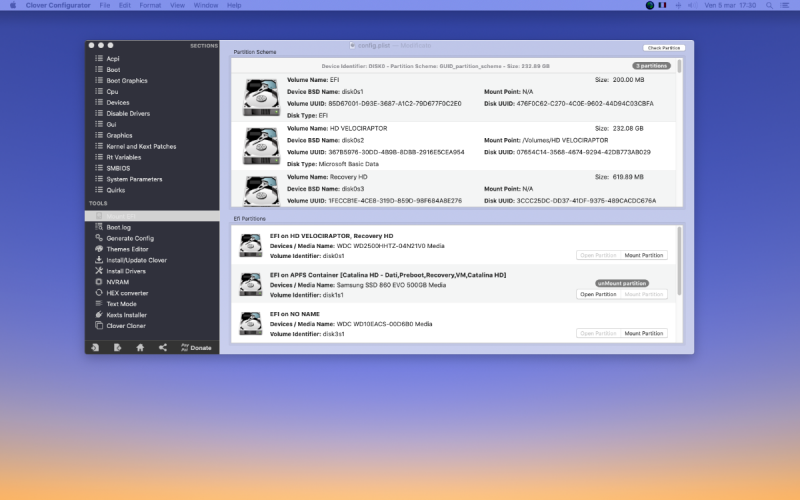This screenshot has height=500, width=800.
Task: Click the Mount EFI tool icon
Action: pos(99,216)
